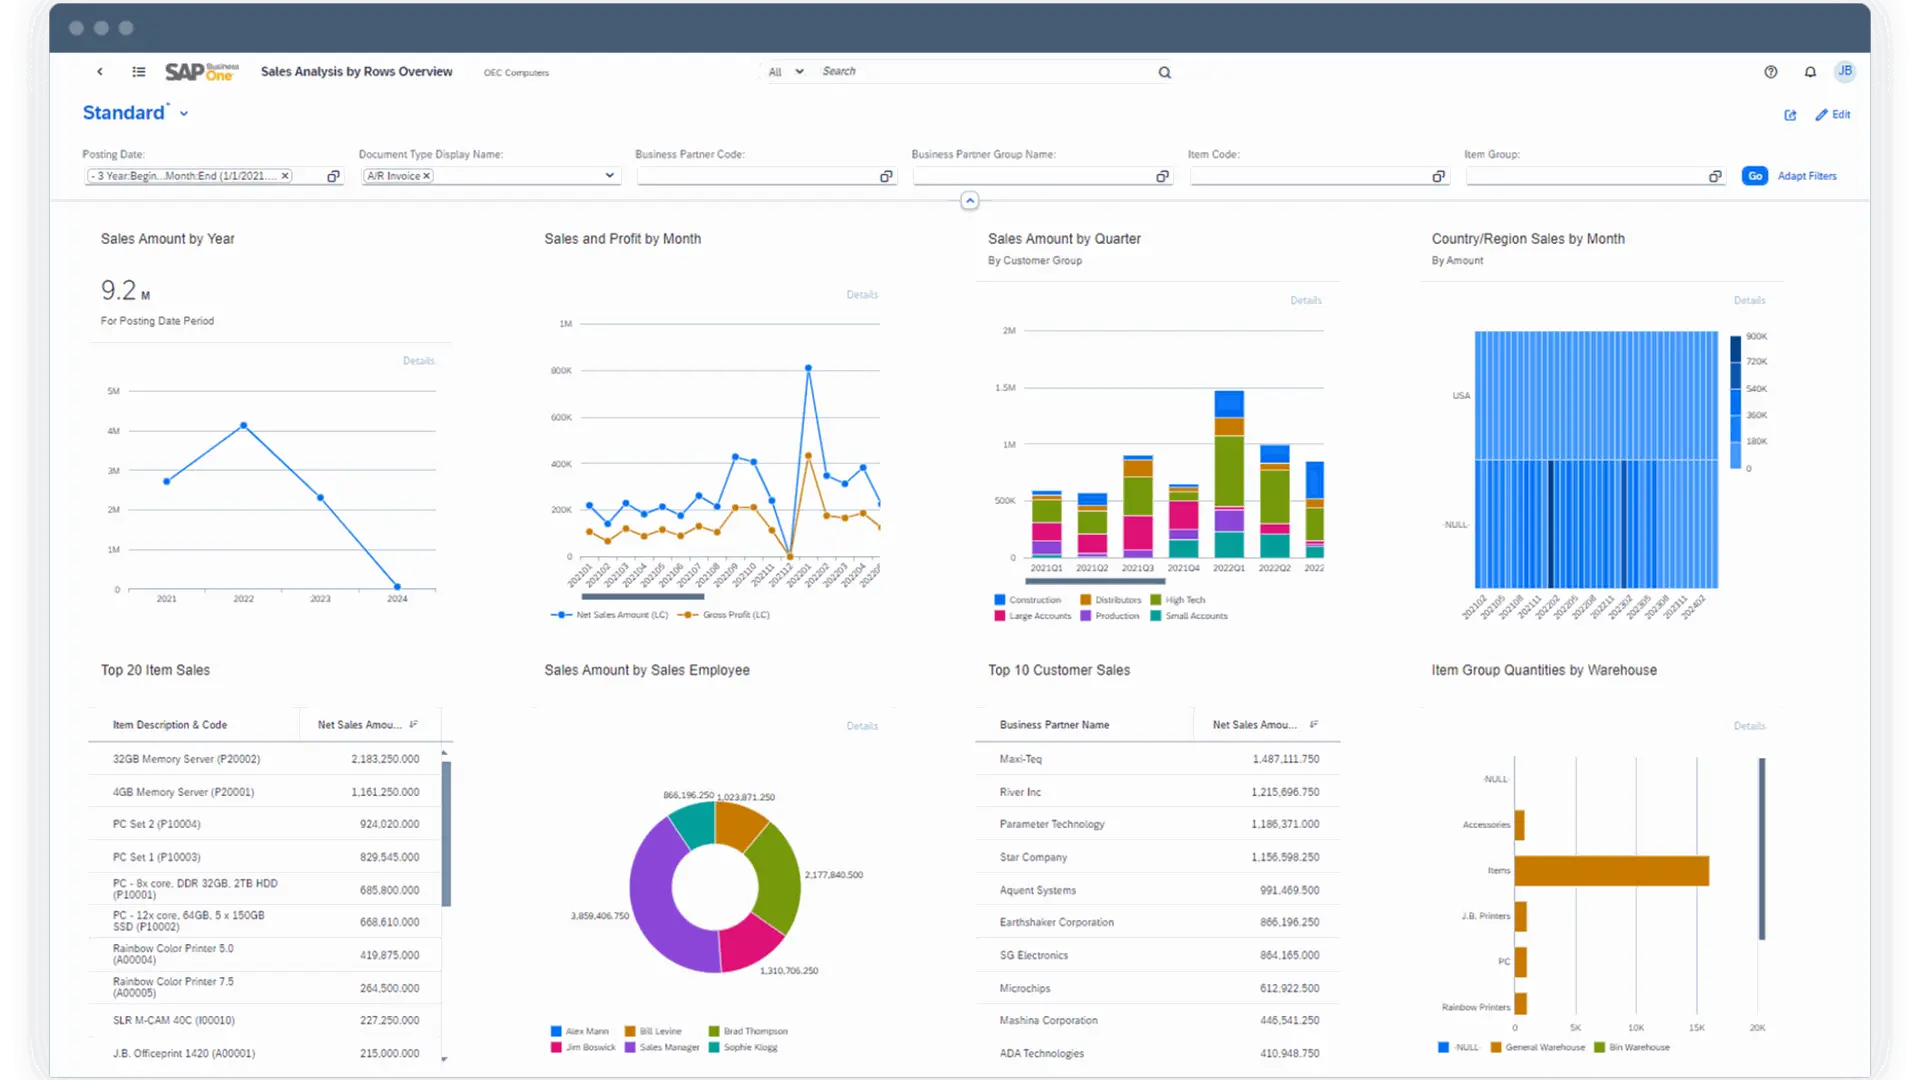Image resolution: width=1920 pixels, height=1080 pixels.
Task: Click the Adapt Filters link
Action: pyautogui.click(x=1807, y=176)
